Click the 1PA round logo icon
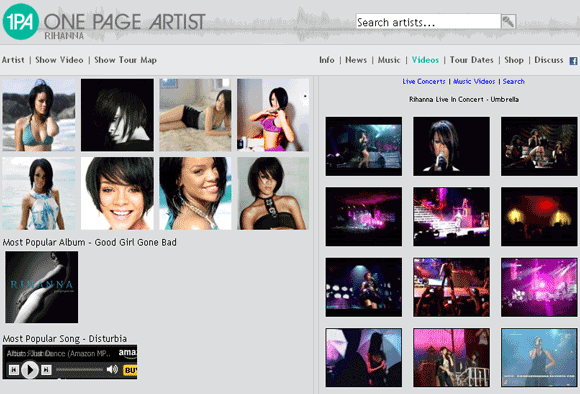 (x=20, y=21)
